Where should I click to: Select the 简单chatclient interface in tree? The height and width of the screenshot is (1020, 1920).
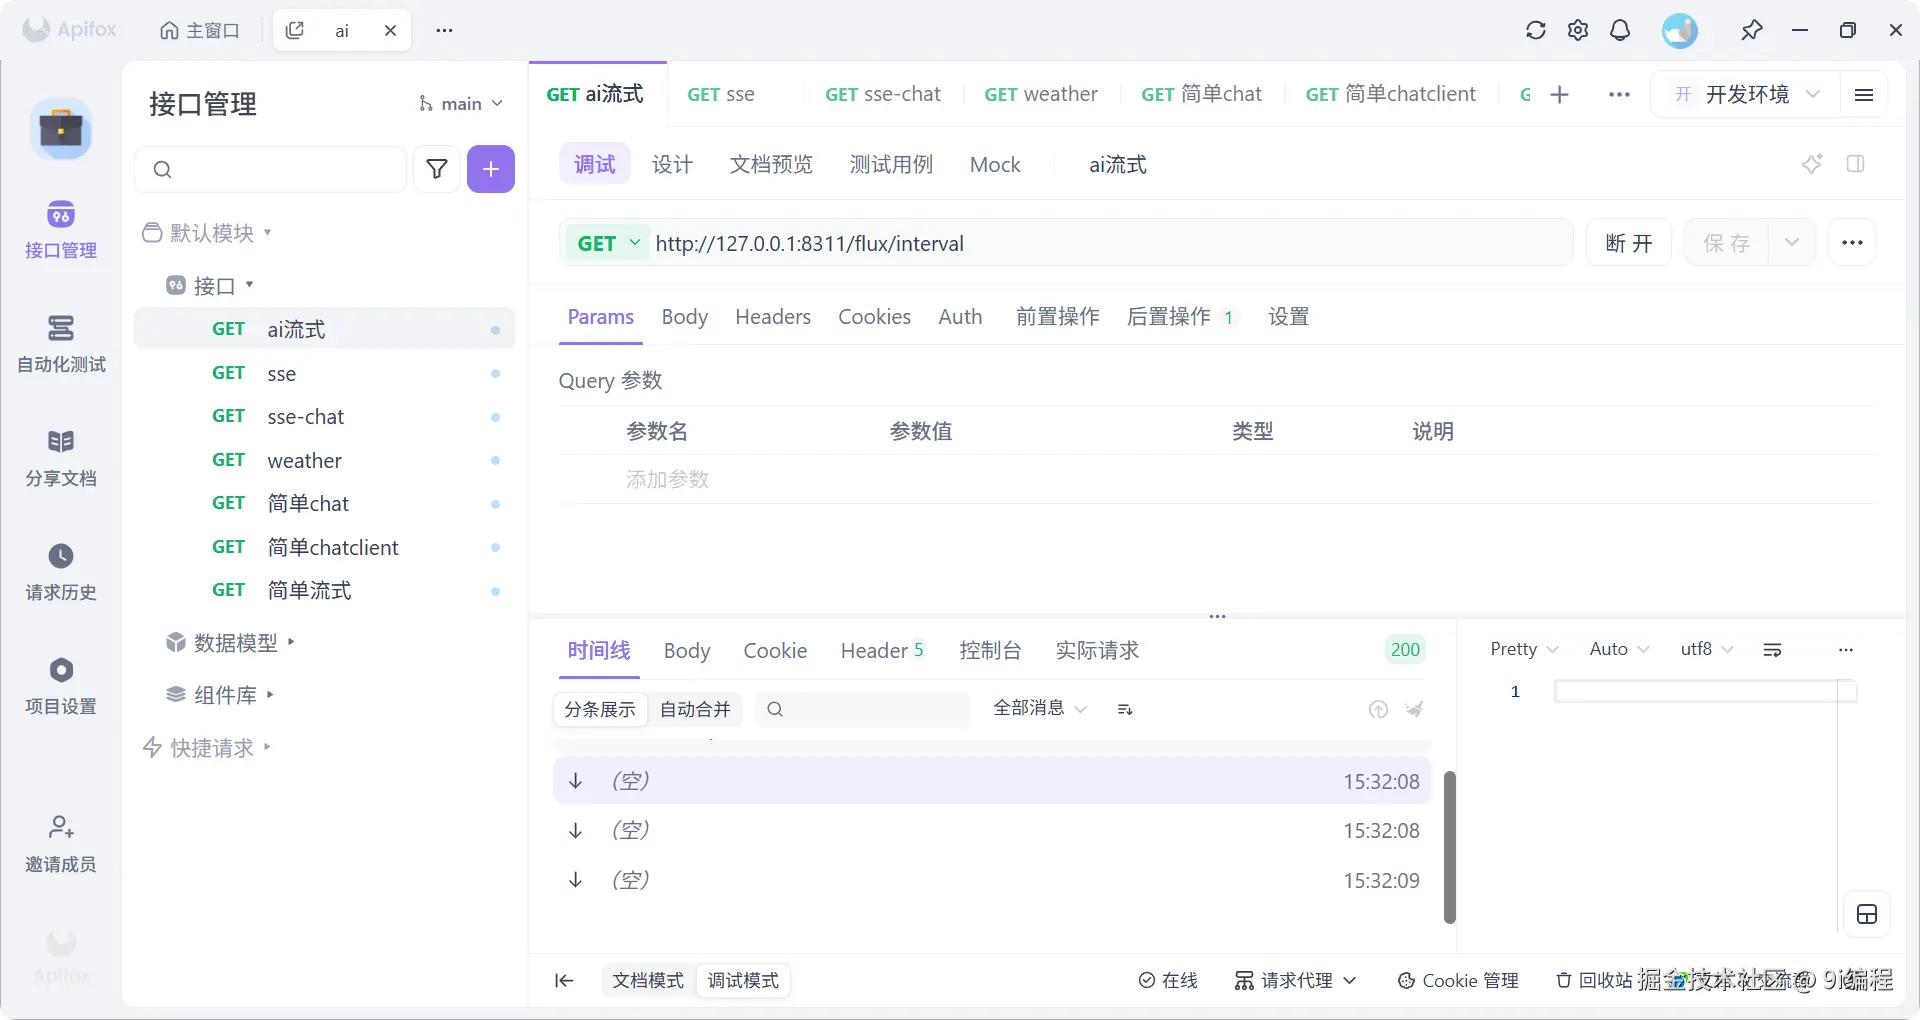tap(324, 547)
